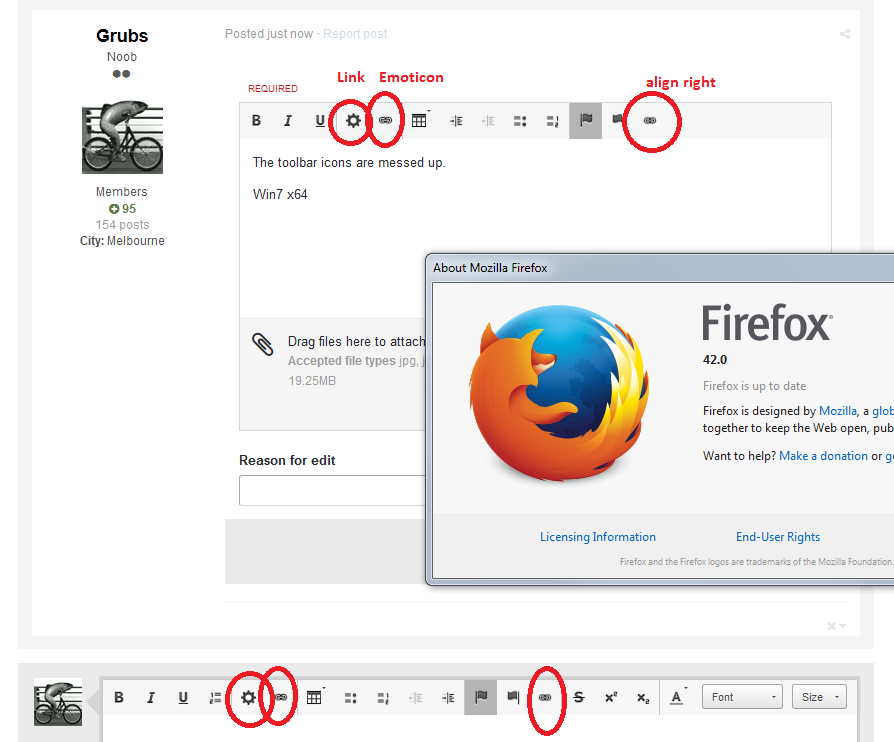This screenshot has height=742, width=894.
Task: Toggle highlighted flag button in post edit toolbar
Action: (x=586, y=120)
